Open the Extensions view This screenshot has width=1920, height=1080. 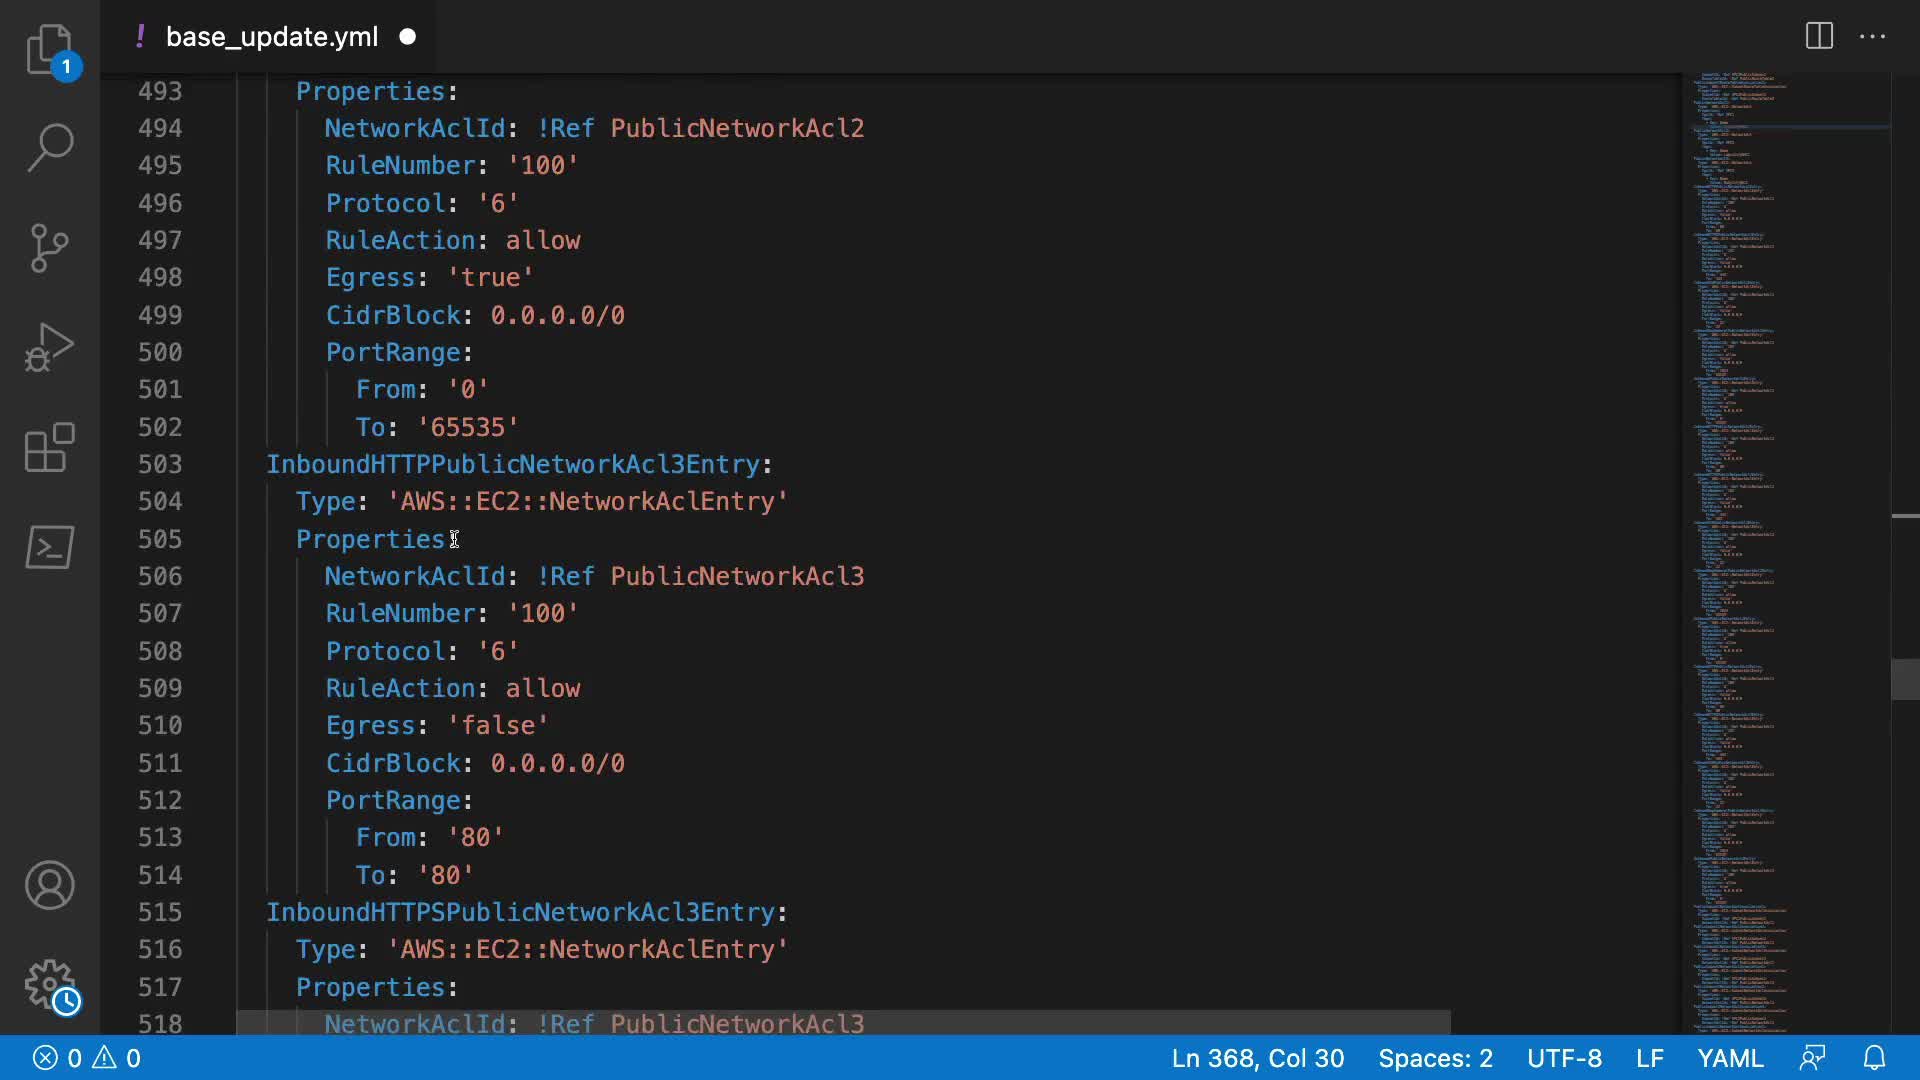(x=49, y=448)
